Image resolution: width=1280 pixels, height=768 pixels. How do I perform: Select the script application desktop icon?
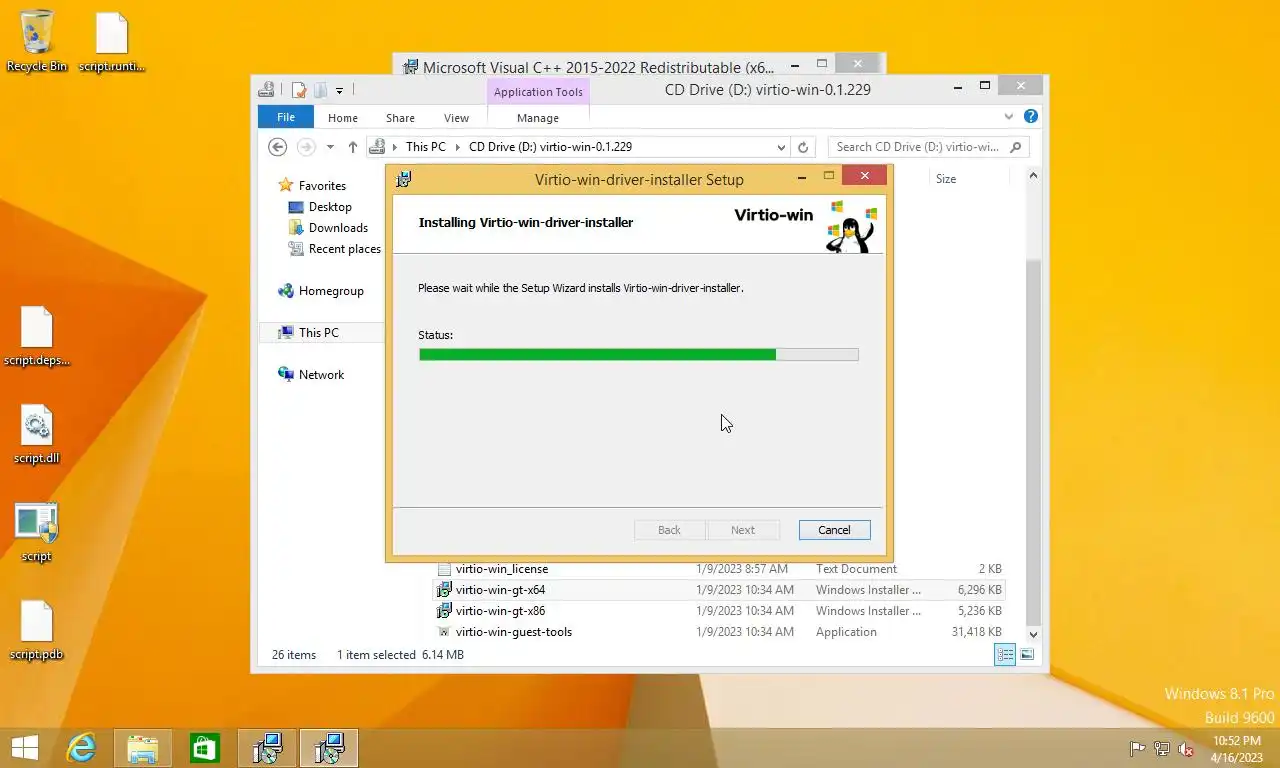click(x=37, y=532)
